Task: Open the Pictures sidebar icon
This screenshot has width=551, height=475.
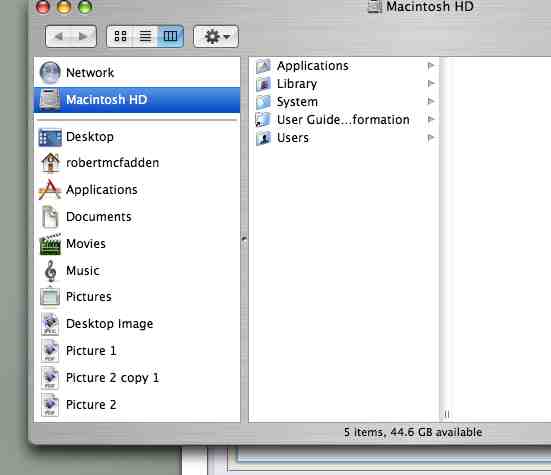Action: coord(50,297)
